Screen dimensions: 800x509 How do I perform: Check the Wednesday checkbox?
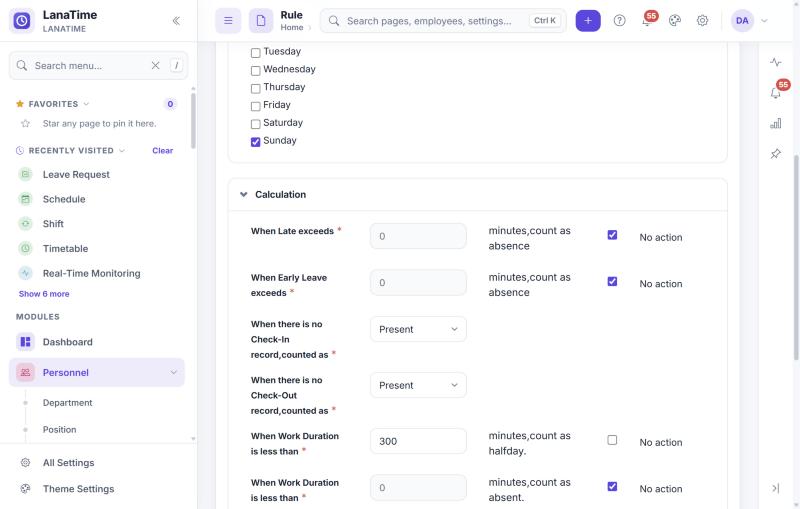(x=256, y=70)
